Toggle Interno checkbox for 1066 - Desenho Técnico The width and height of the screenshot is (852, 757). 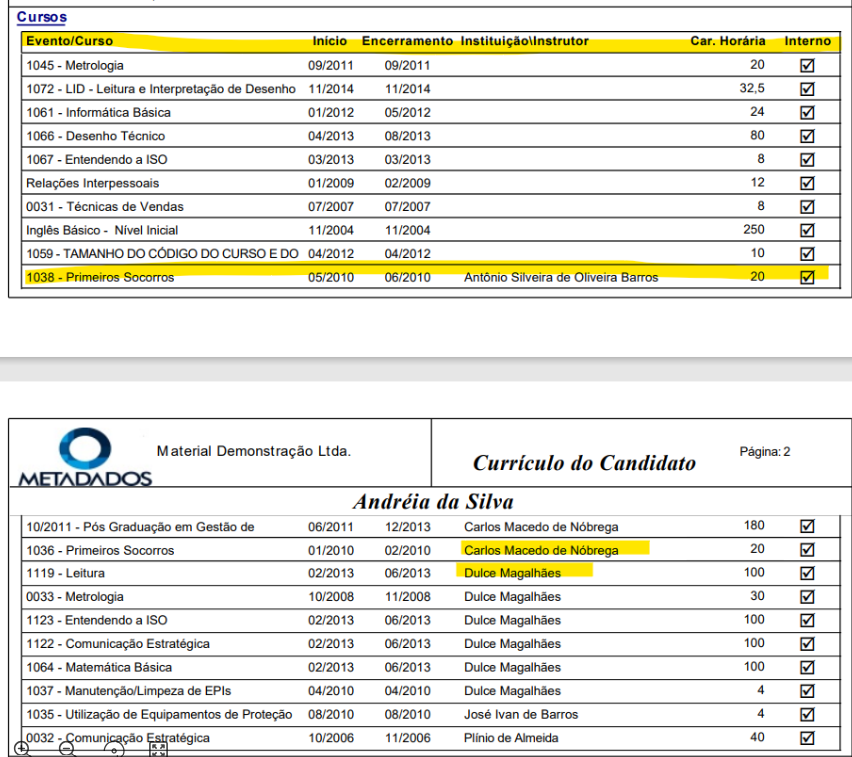pyautogui.click(x=807, y=136)
